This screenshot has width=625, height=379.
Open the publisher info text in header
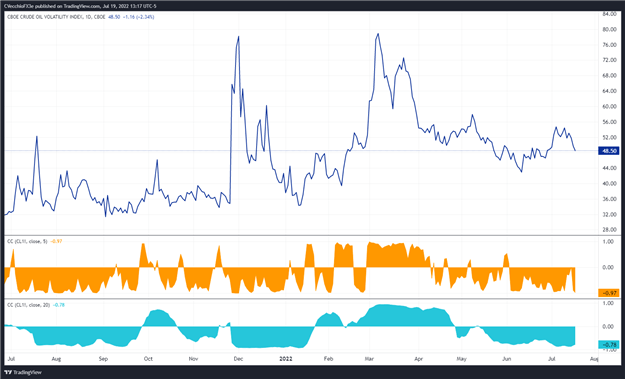pos(80,6)
